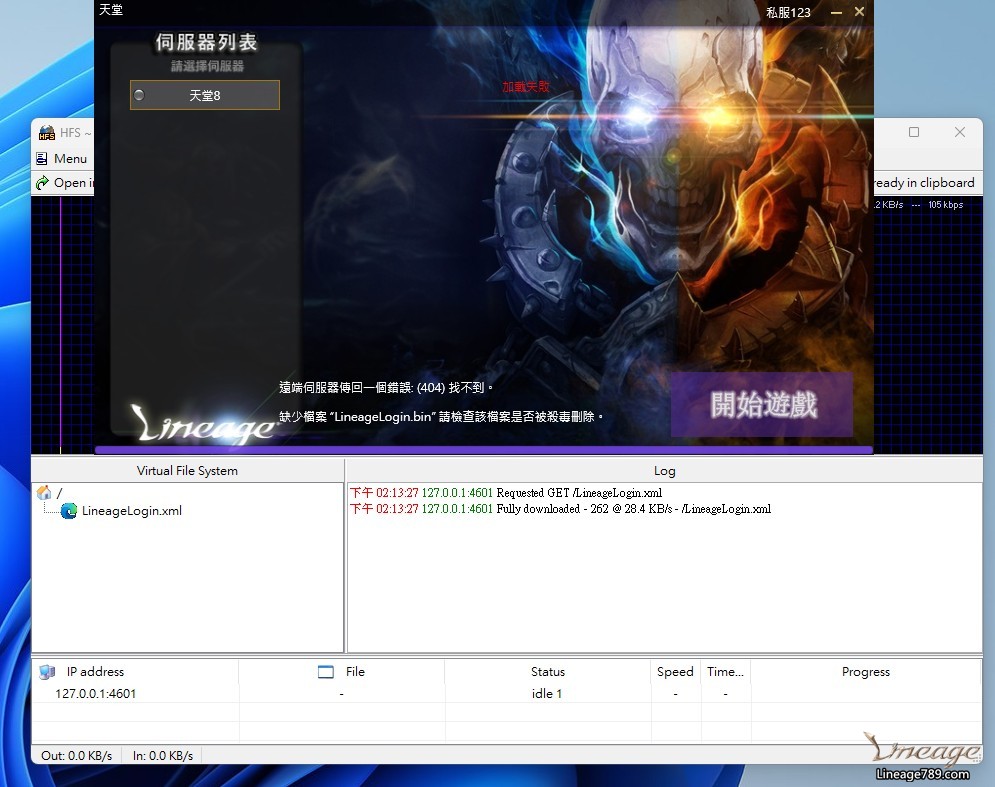Select the 天堂8 server radio button
The height and width of the screenshot is (787, 995).
(140, 95)
